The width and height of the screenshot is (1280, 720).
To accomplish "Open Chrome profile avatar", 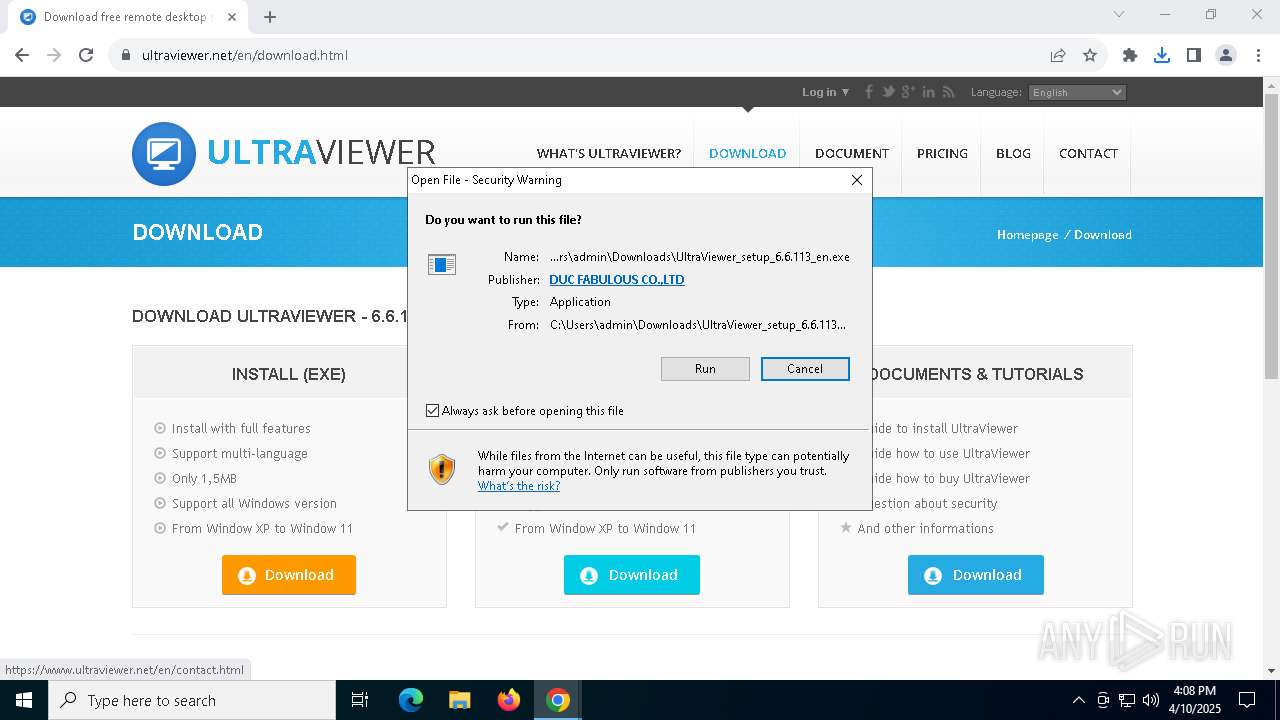I will tap(1226, 55).
